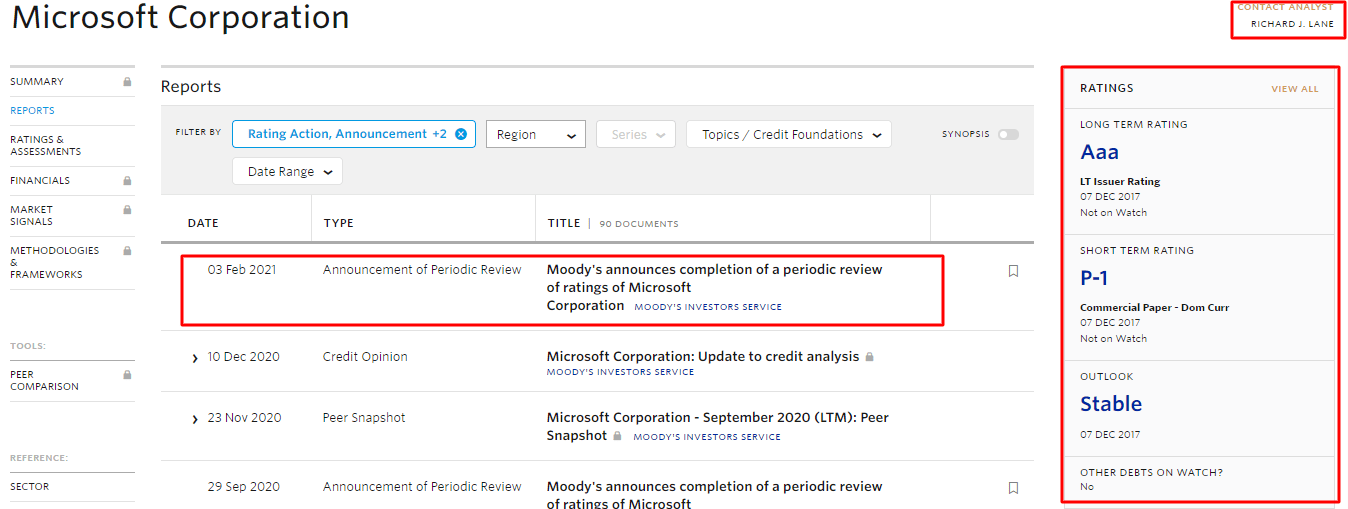Viewport: 1348px width, 509px height.
Task: Remove the Rating Action filter with the x icon
Action: (461, 134)
